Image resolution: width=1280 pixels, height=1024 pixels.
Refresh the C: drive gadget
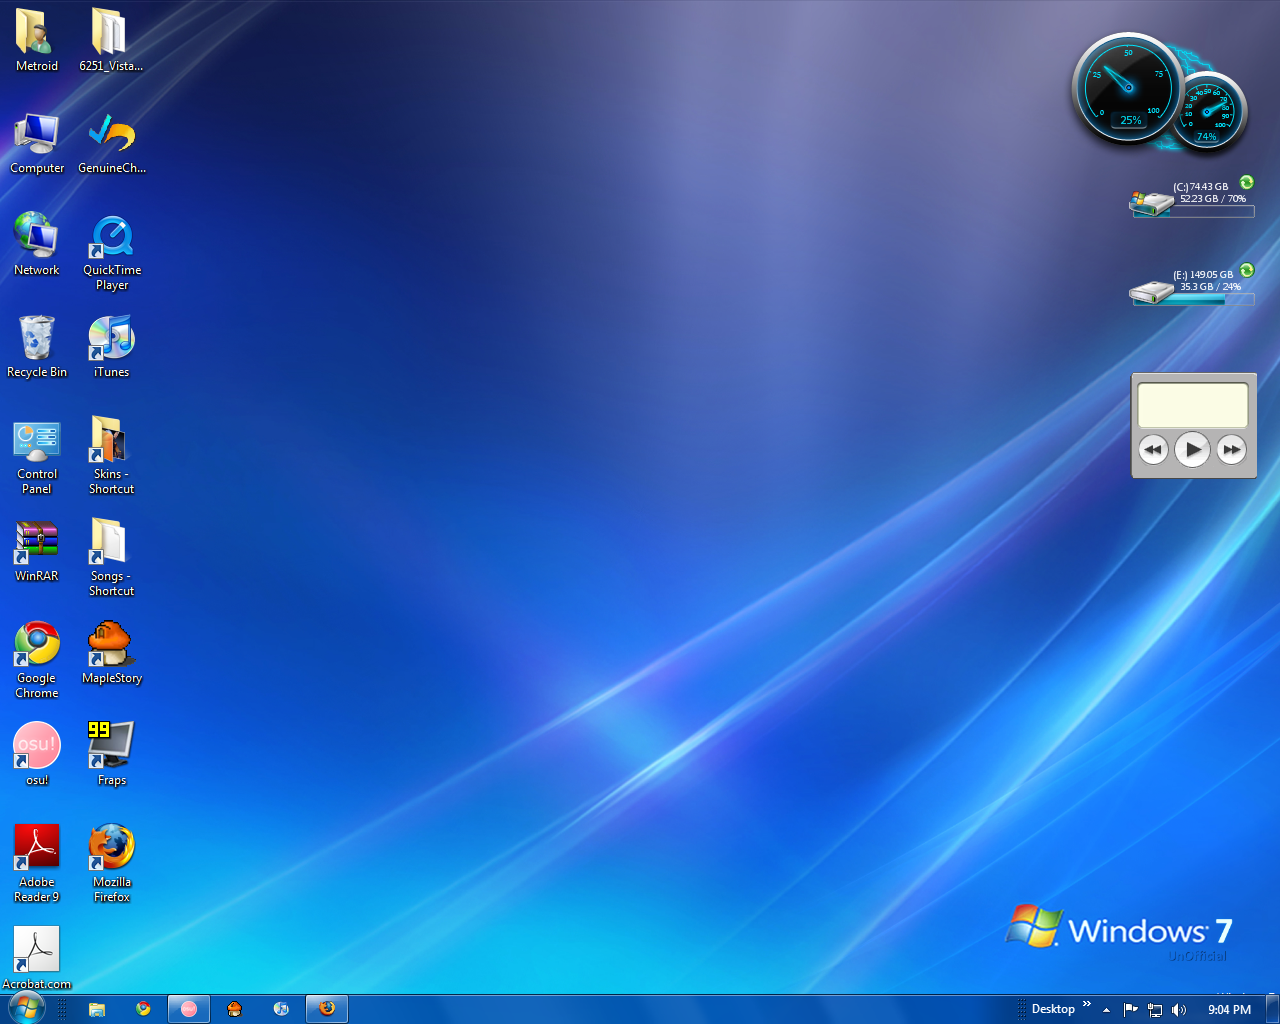point(1247,182)
